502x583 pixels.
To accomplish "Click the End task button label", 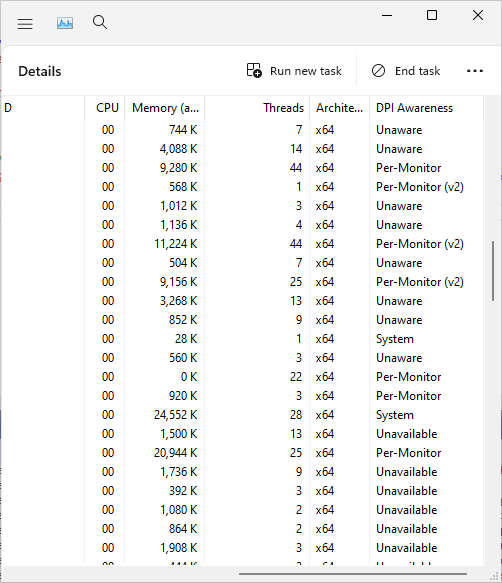I will [417, 71].
